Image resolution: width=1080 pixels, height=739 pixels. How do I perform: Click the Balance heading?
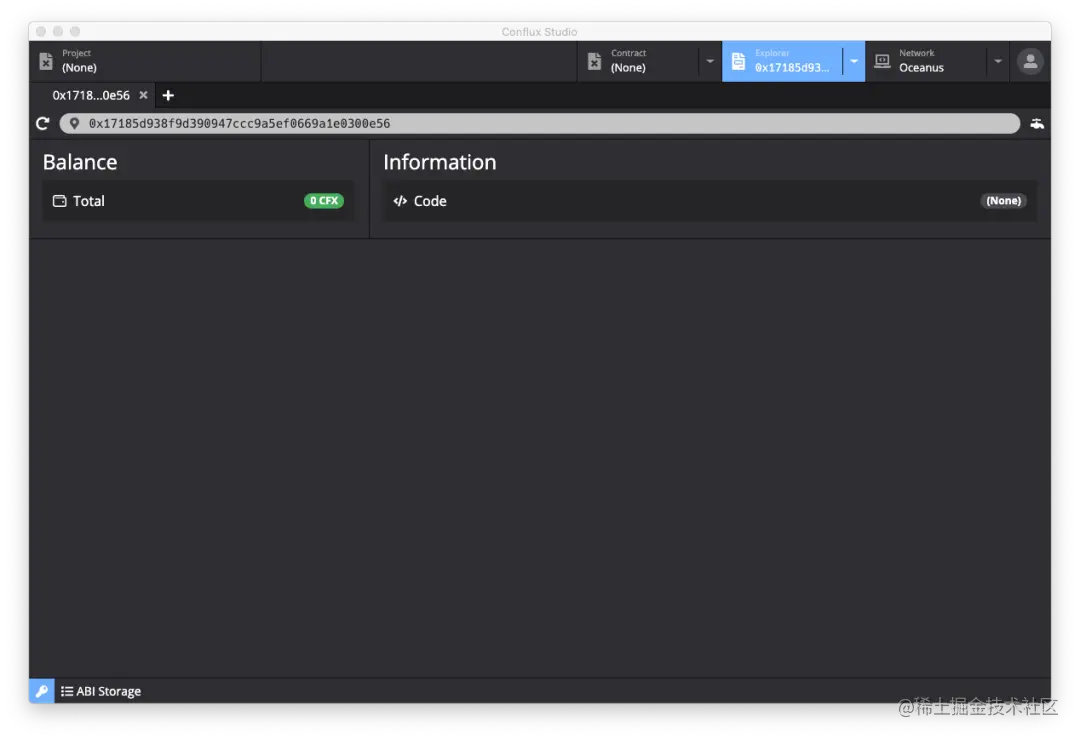[x=80, y=163]
